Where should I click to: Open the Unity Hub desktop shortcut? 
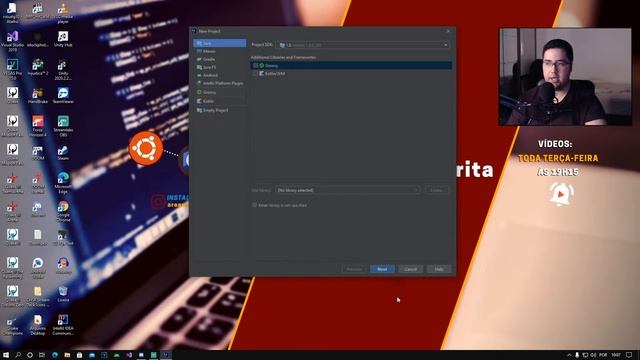pyautogui.click(x=63, y=39)
